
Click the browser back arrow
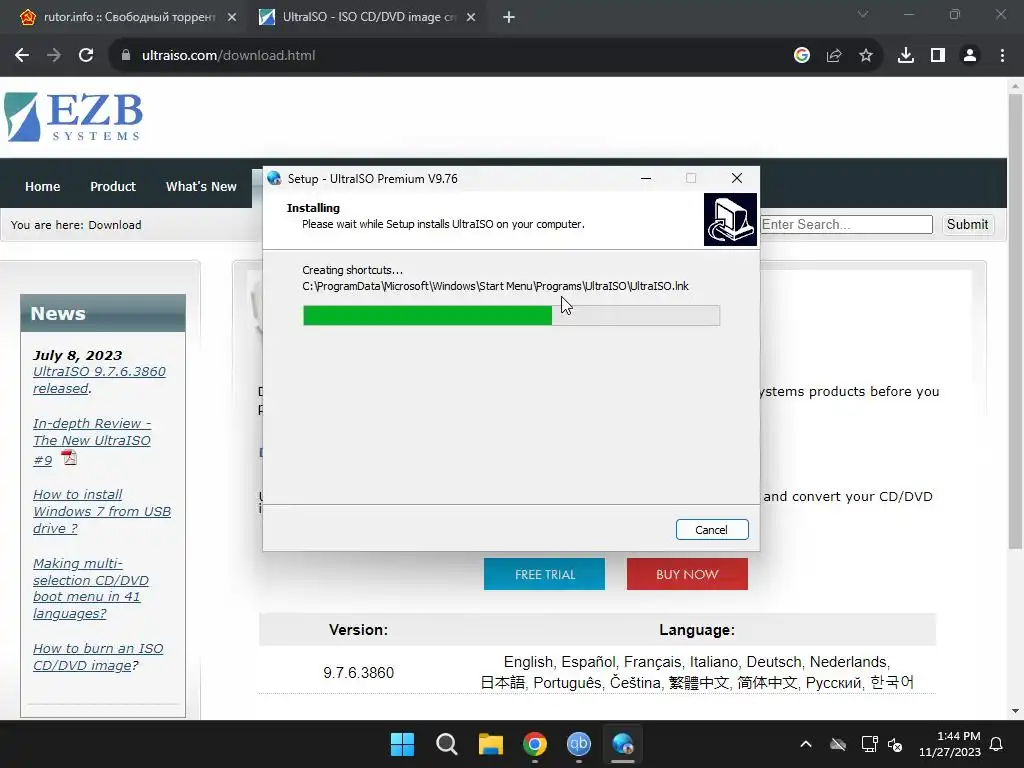tap(22, 56)
